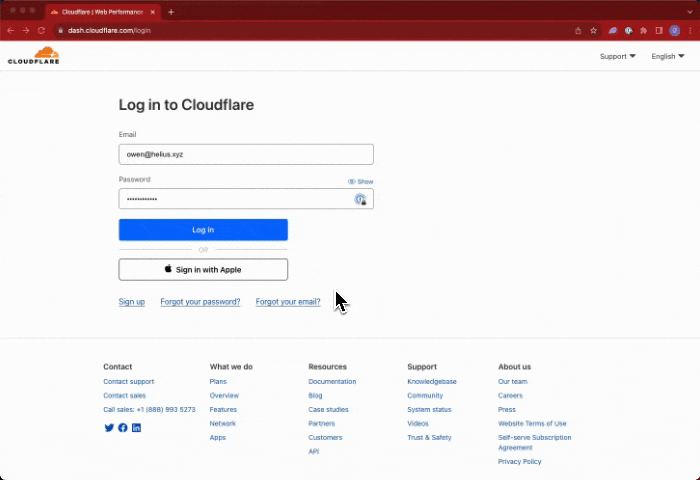
Task: Open the English language dropdown
Action: (667, 56)
